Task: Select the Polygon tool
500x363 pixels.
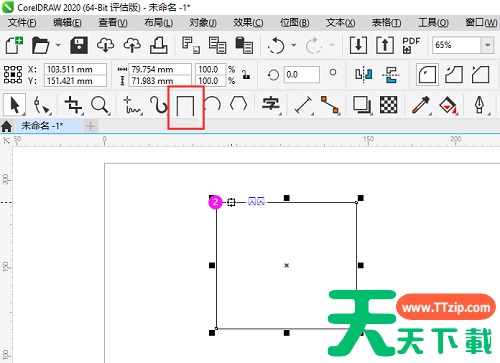Action: coord(239,104)
